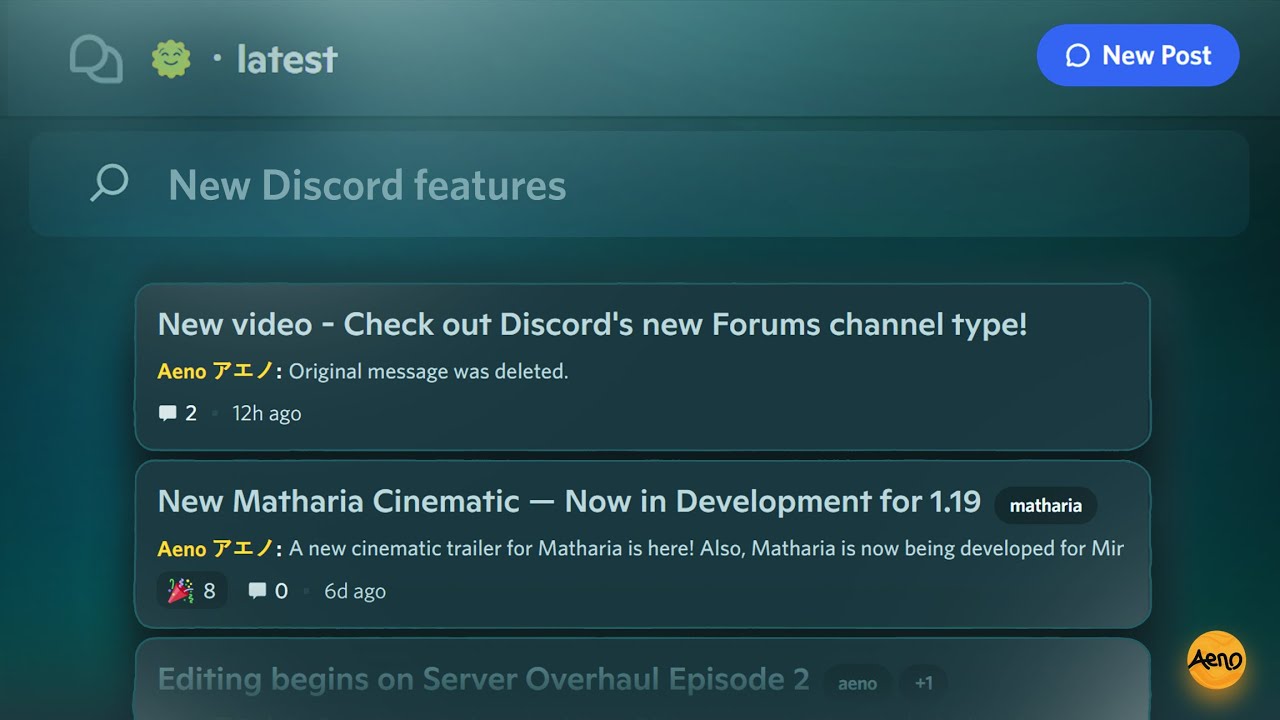Click the comment bubble icon showing 0 replies
Screen dimensions: 1280x720
click(258, 591)
